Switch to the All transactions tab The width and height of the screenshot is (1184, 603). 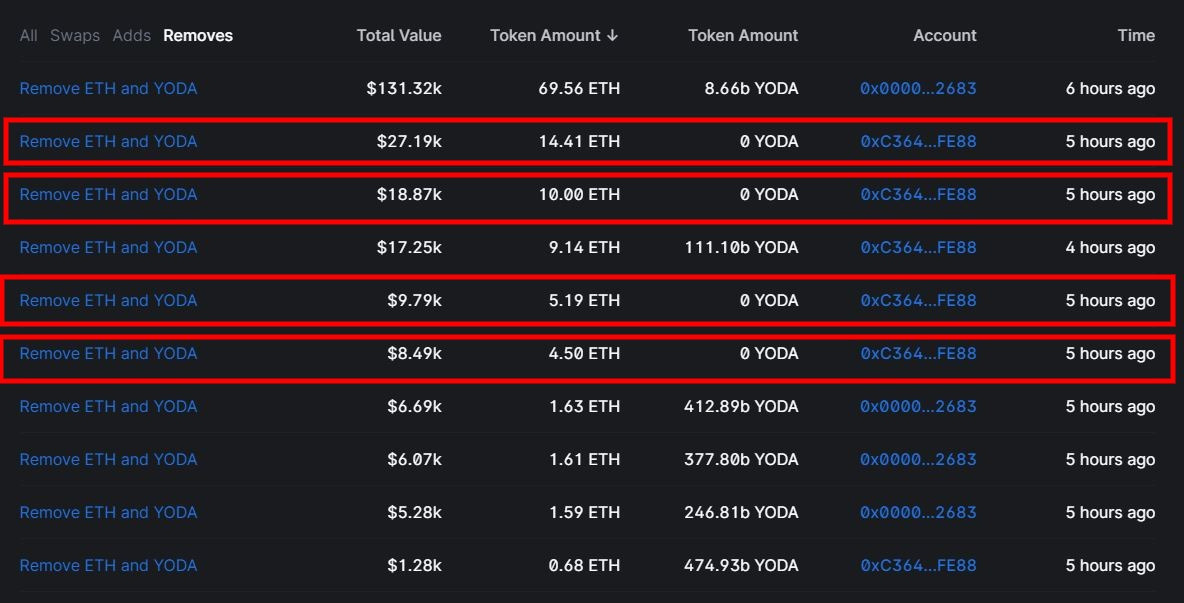[28, 36]
